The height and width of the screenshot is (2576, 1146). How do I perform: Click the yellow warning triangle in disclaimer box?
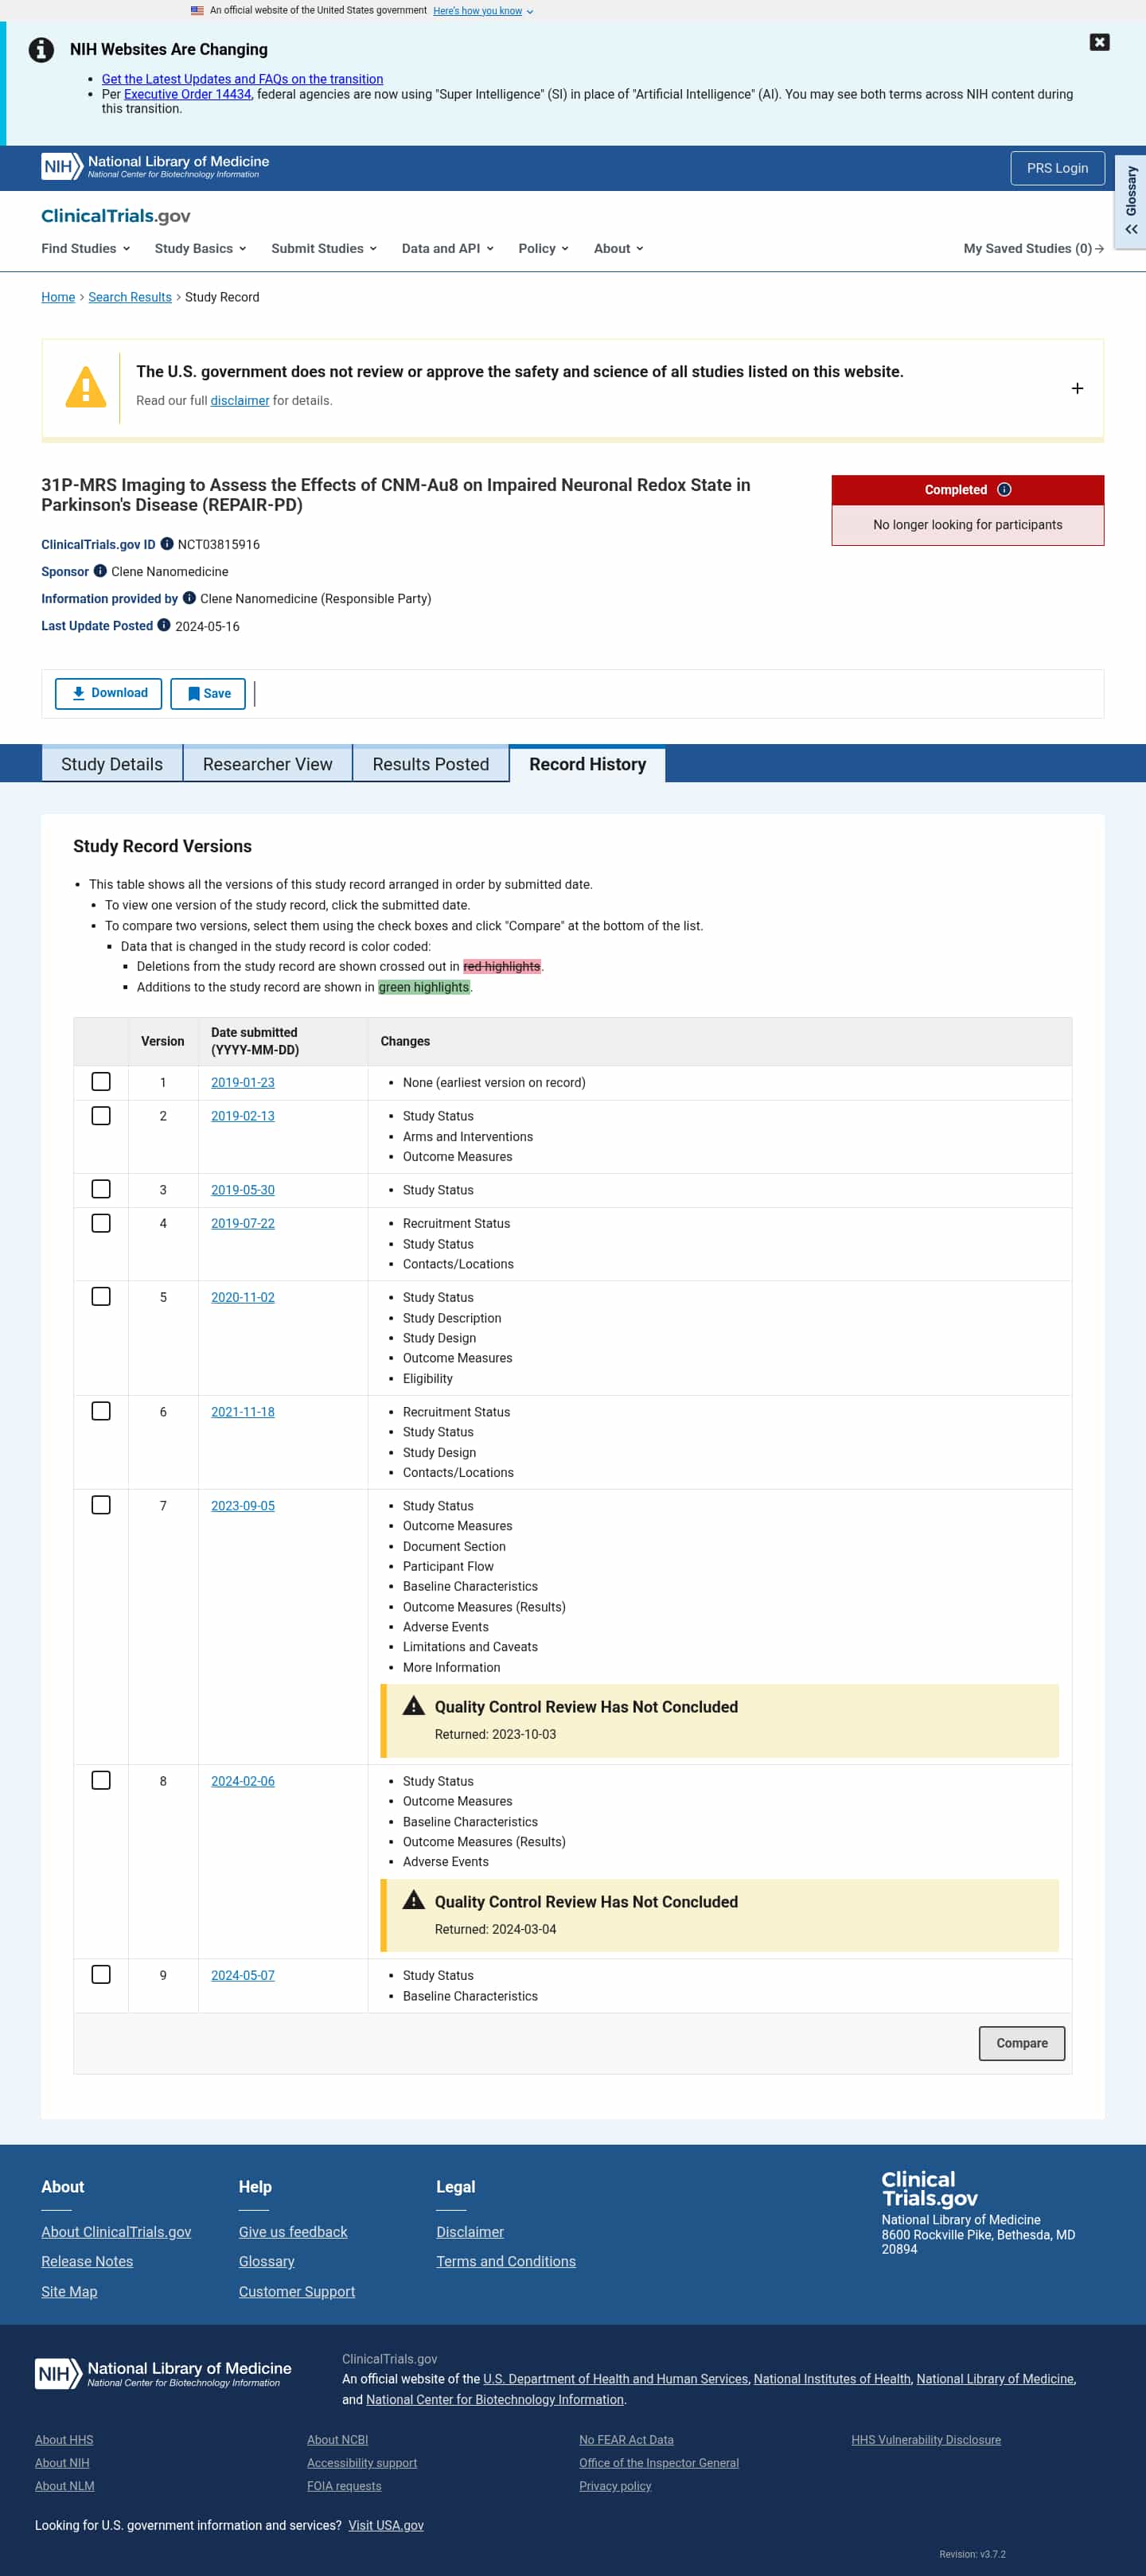pyautogui.click(x=85, y=387)
